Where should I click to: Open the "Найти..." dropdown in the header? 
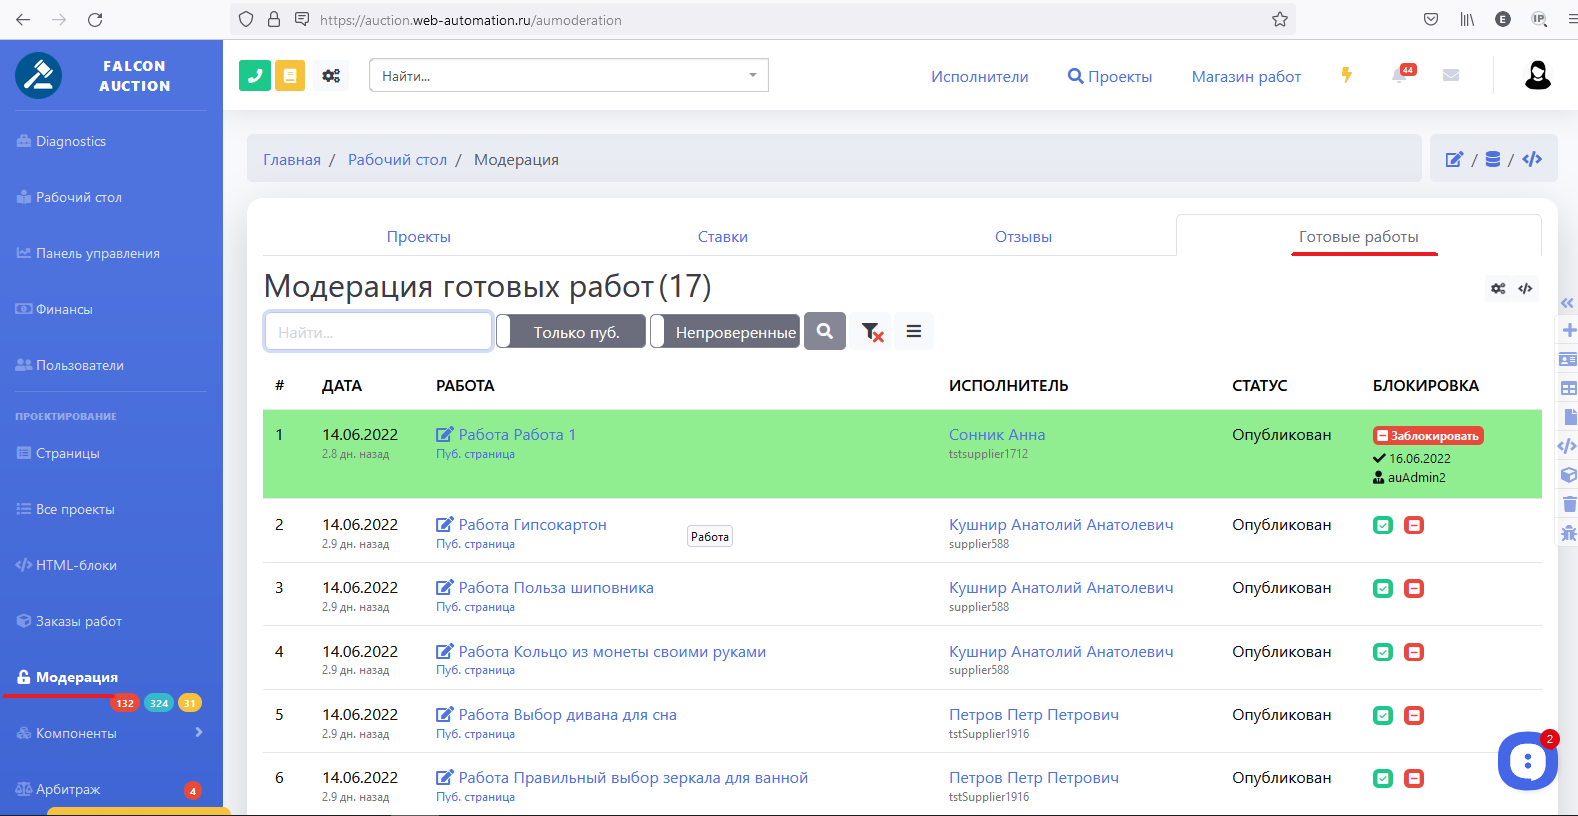point(568,76)
